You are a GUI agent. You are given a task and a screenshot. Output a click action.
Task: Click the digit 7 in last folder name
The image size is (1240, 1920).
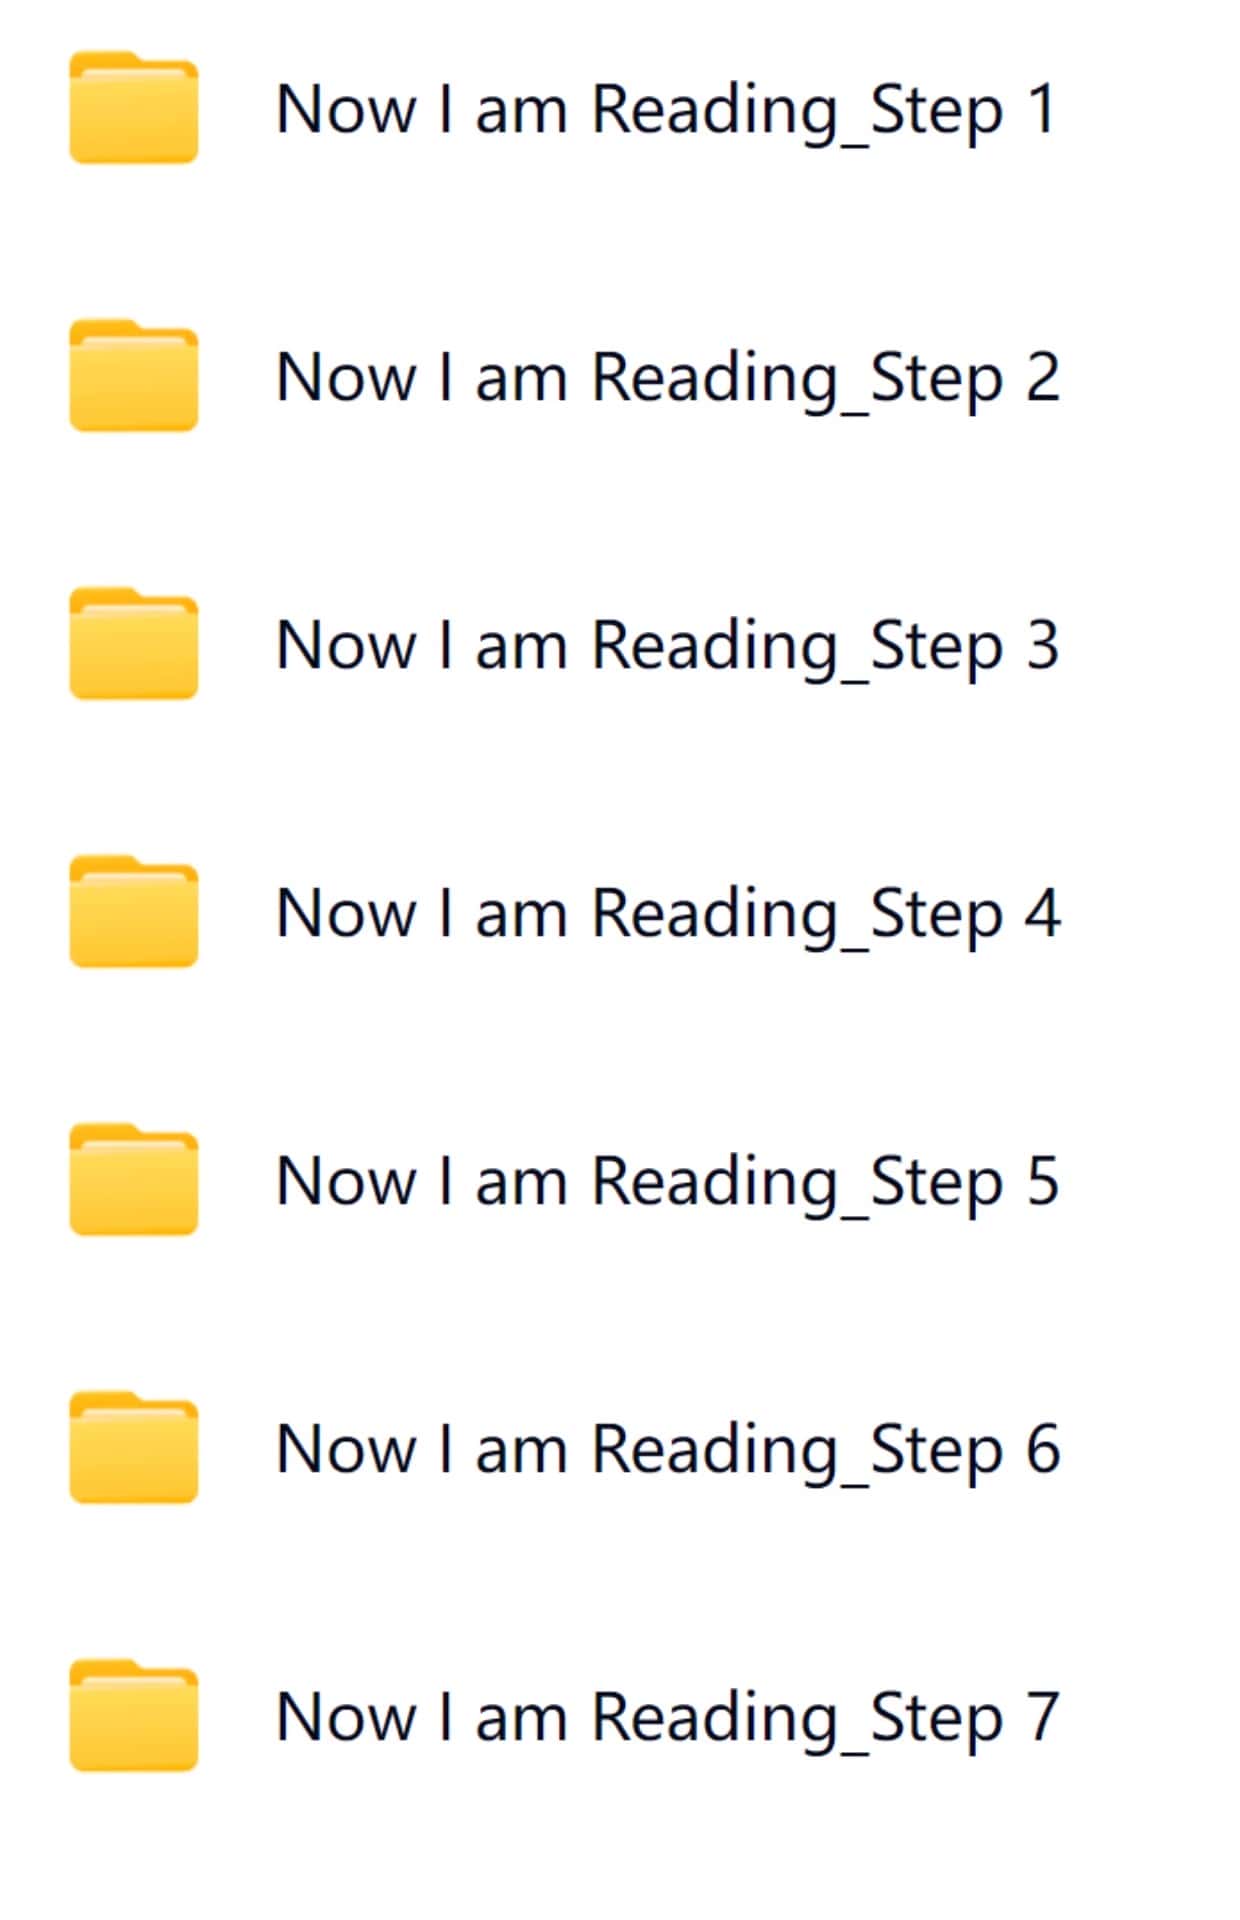tap(1042, 1716)
